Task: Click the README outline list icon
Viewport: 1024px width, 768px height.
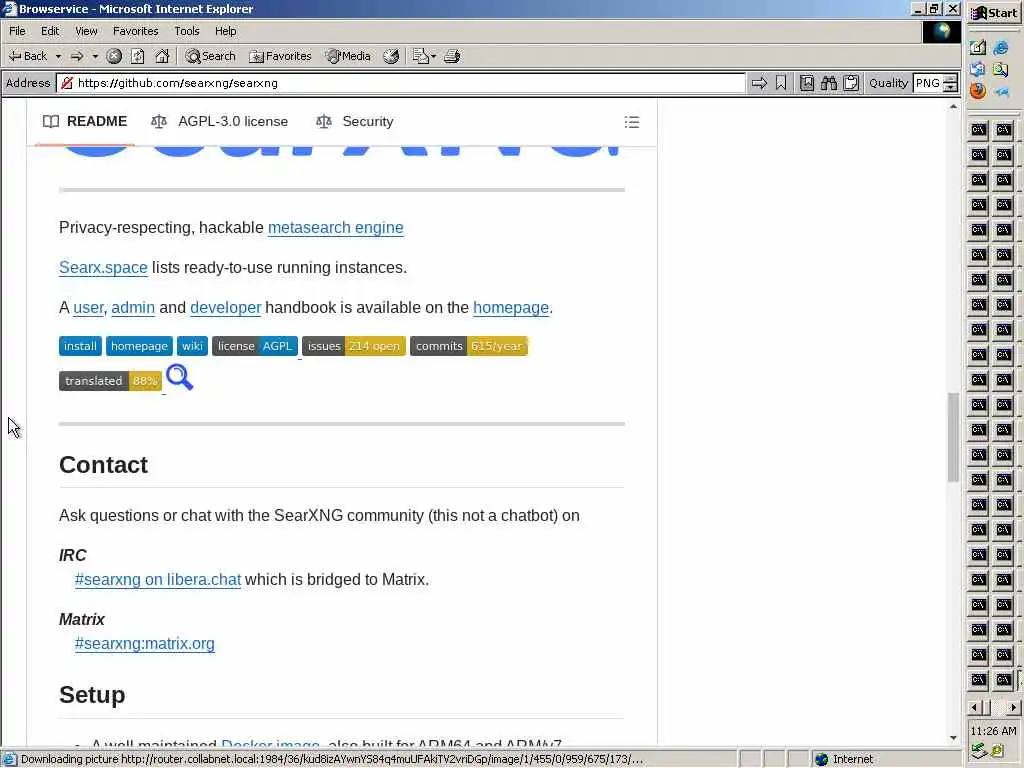Action: point(632,122)
